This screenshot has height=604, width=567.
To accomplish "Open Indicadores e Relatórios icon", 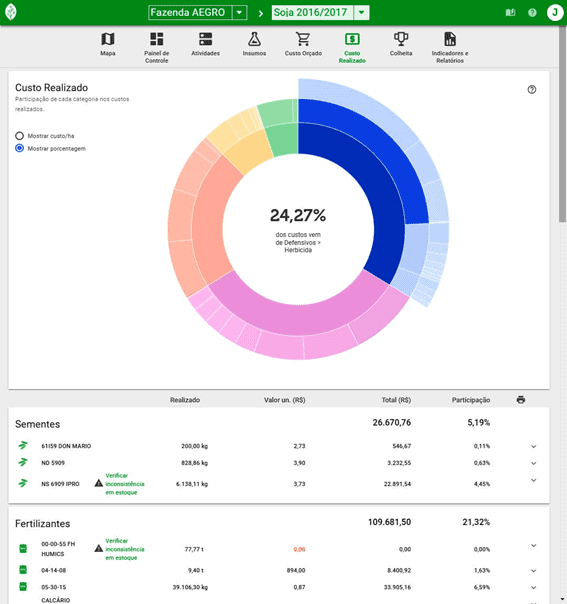I will coord(450,39).
